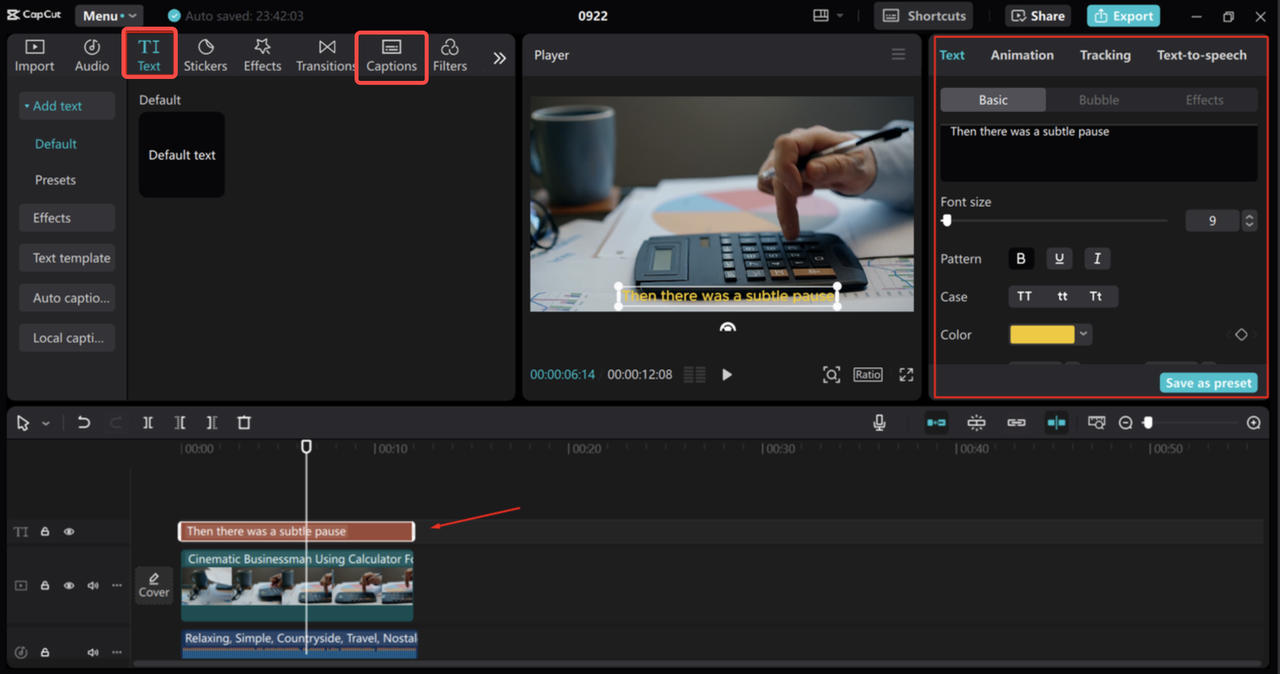Mute the video track audio

click(93, 586)
